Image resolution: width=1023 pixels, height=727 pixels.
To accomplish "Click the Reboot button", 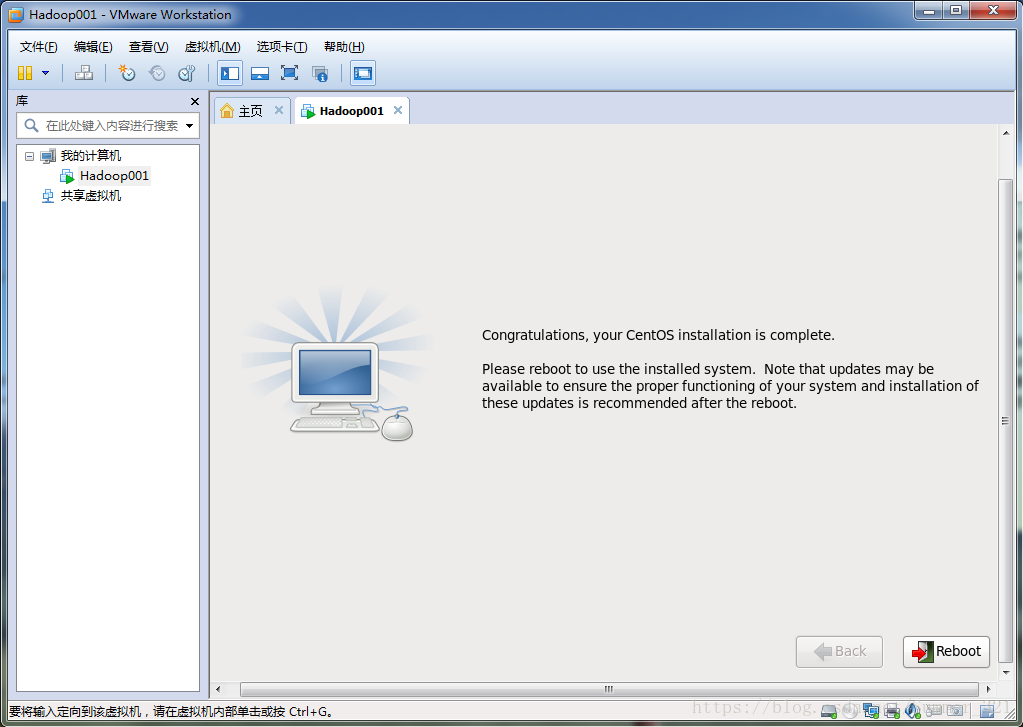I will click(x=946, y=651).
